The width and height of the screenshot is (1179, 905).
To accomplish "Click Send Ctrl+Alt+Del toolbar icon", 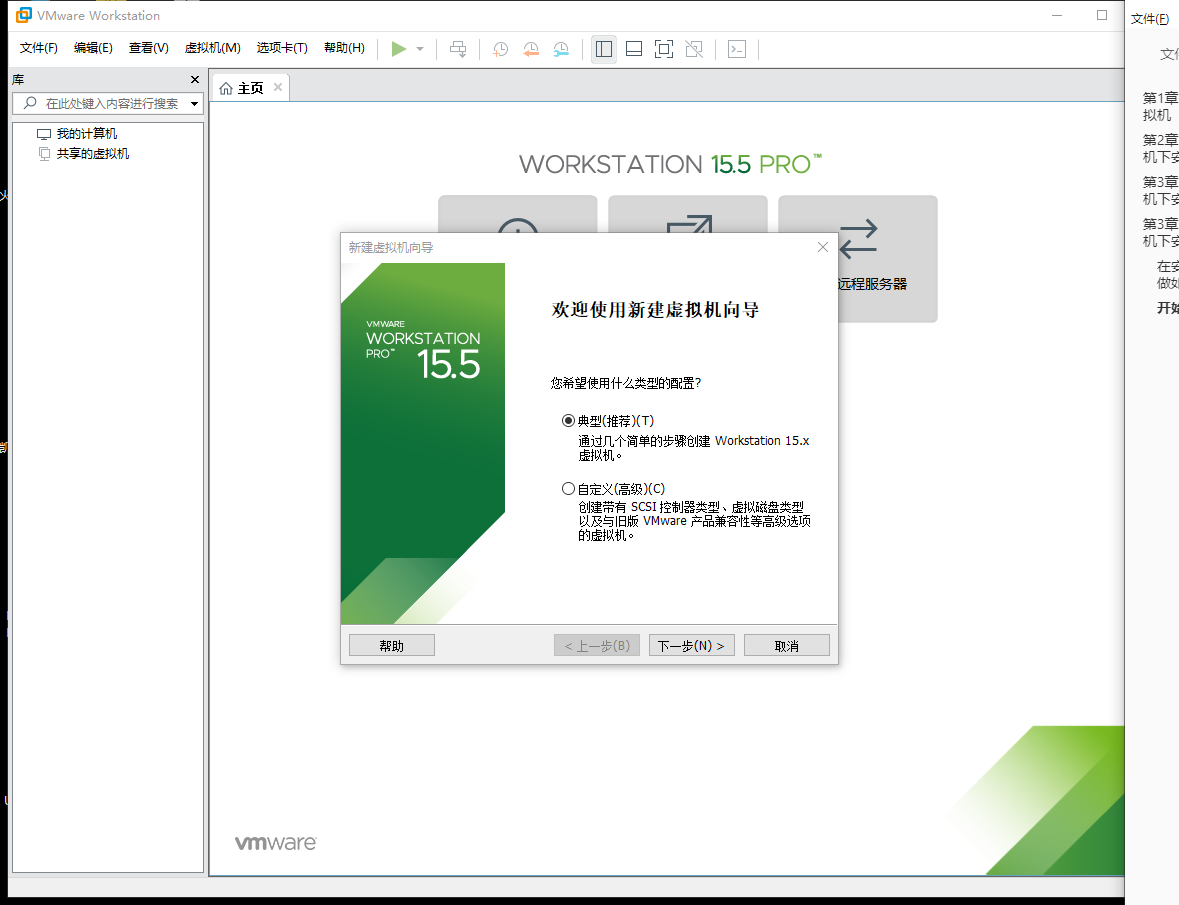I will coord(458,49).
